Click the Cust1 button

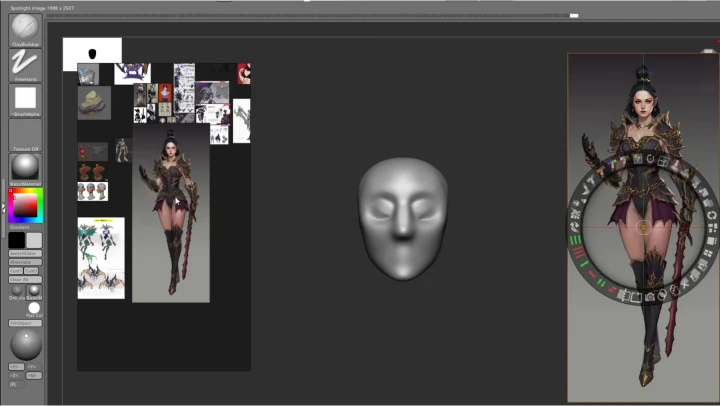(x=16, y=271)
